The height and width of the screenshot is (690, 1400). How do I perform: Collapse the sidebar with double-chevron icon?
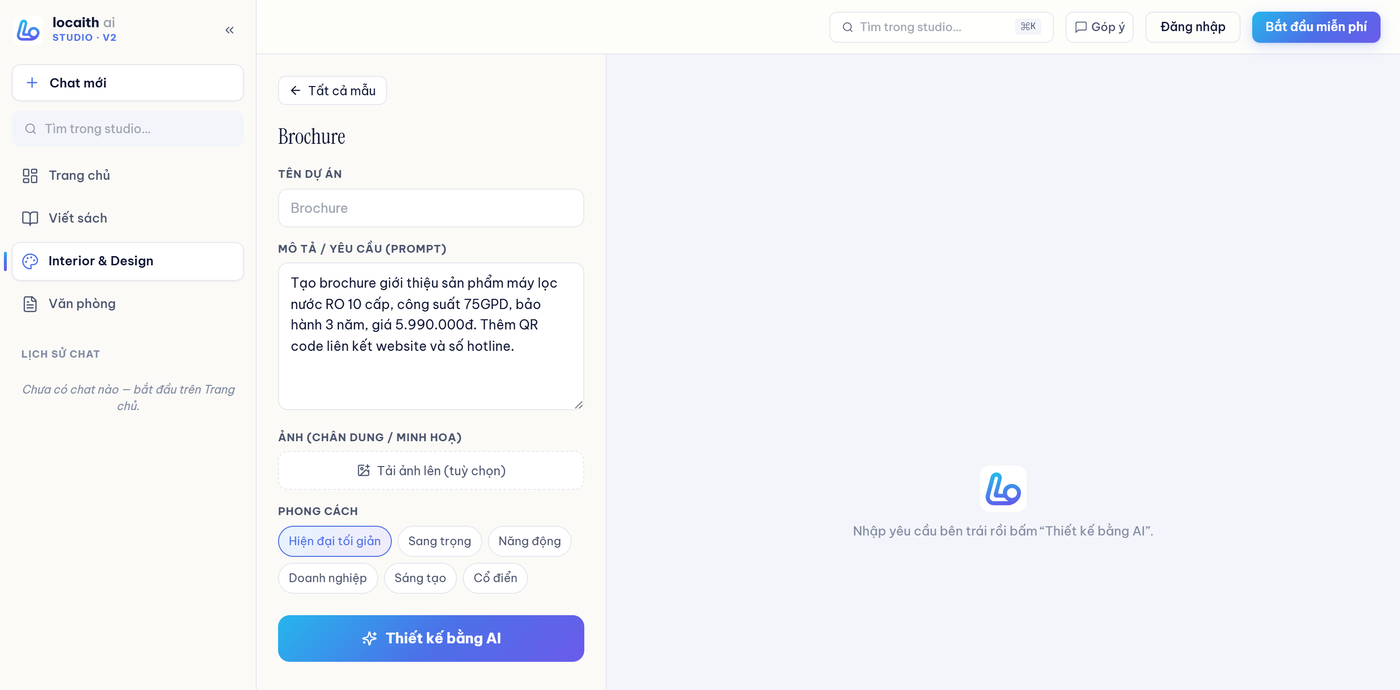229,30
